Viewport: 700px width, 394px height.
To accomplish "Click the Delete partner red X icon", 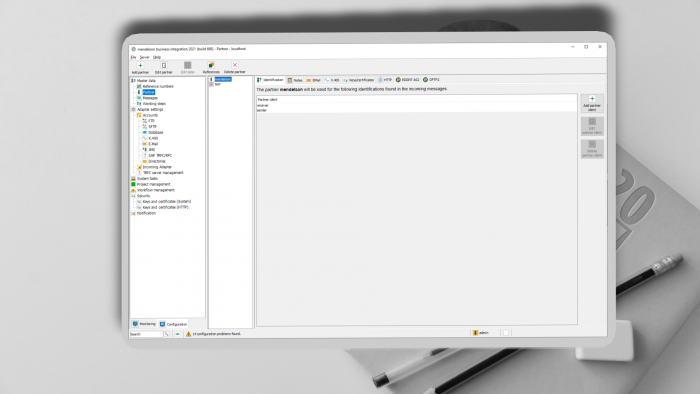I will (235, 65).
